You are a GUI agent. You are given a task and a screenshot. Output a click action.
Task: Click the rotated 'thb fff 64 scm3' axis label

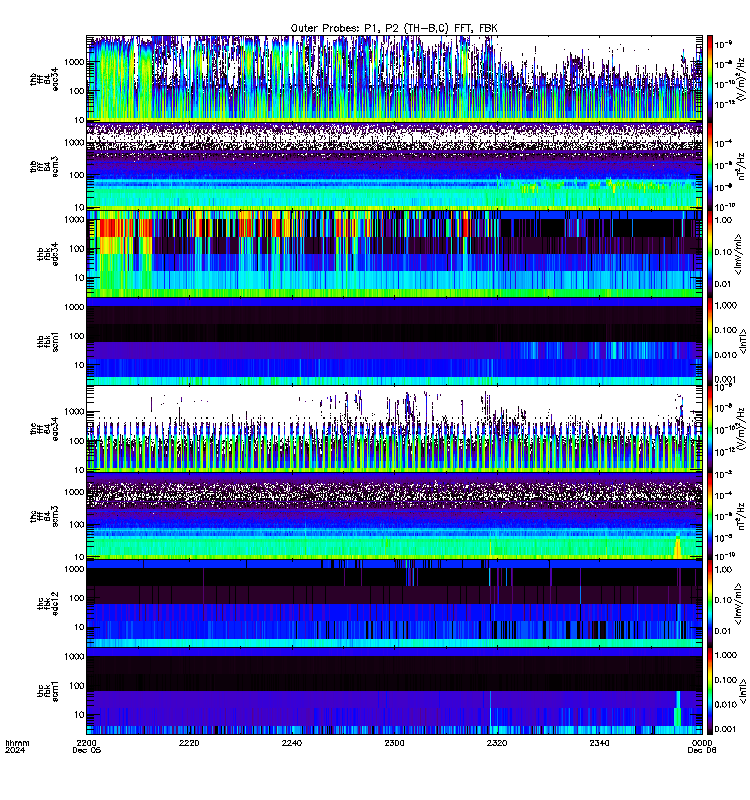(x=44, y=167)
